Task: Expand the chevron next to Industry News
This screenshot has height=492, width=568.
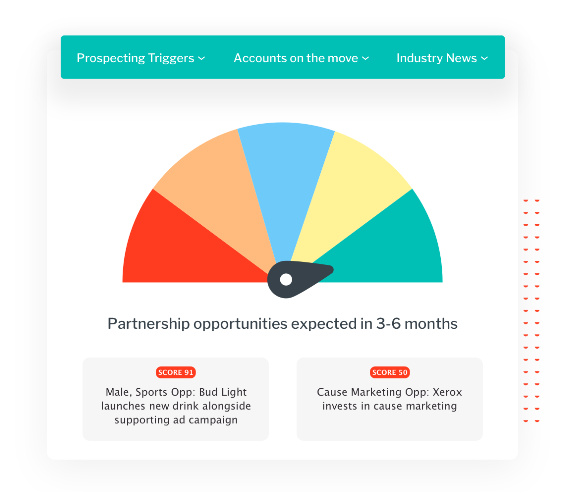Action: point(484,58)
